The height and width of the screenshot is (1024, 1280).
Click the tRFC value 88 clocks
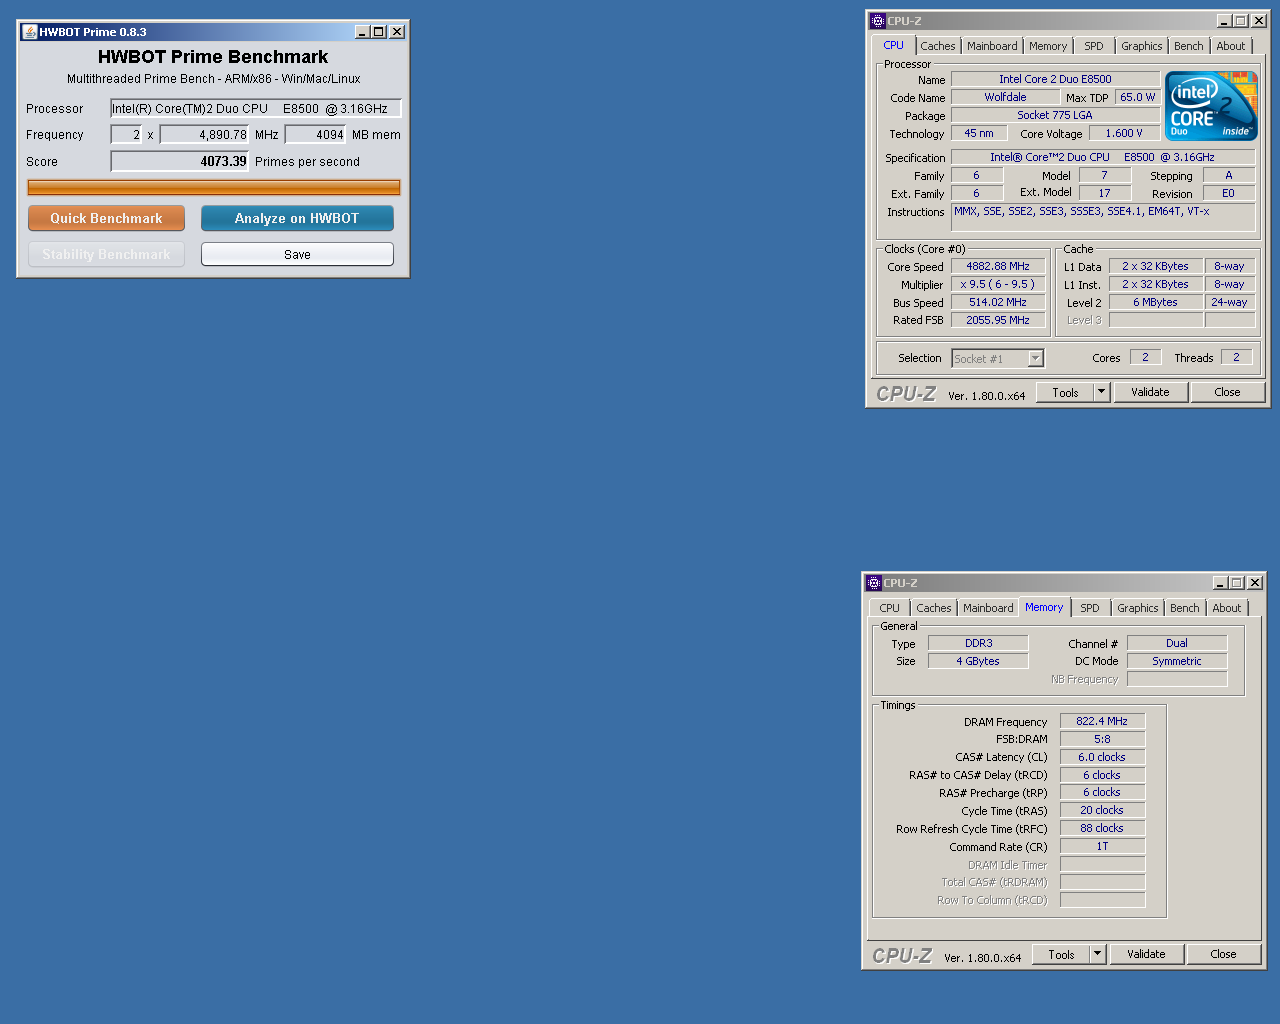point(1102,828)
